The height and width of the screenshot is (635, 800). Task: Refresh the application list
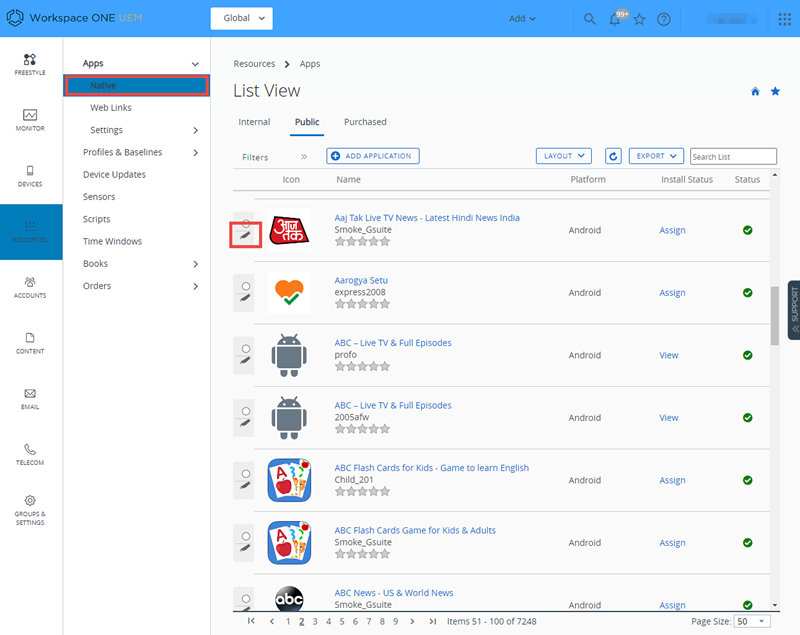pyautogui.click(x=613, y=156)
